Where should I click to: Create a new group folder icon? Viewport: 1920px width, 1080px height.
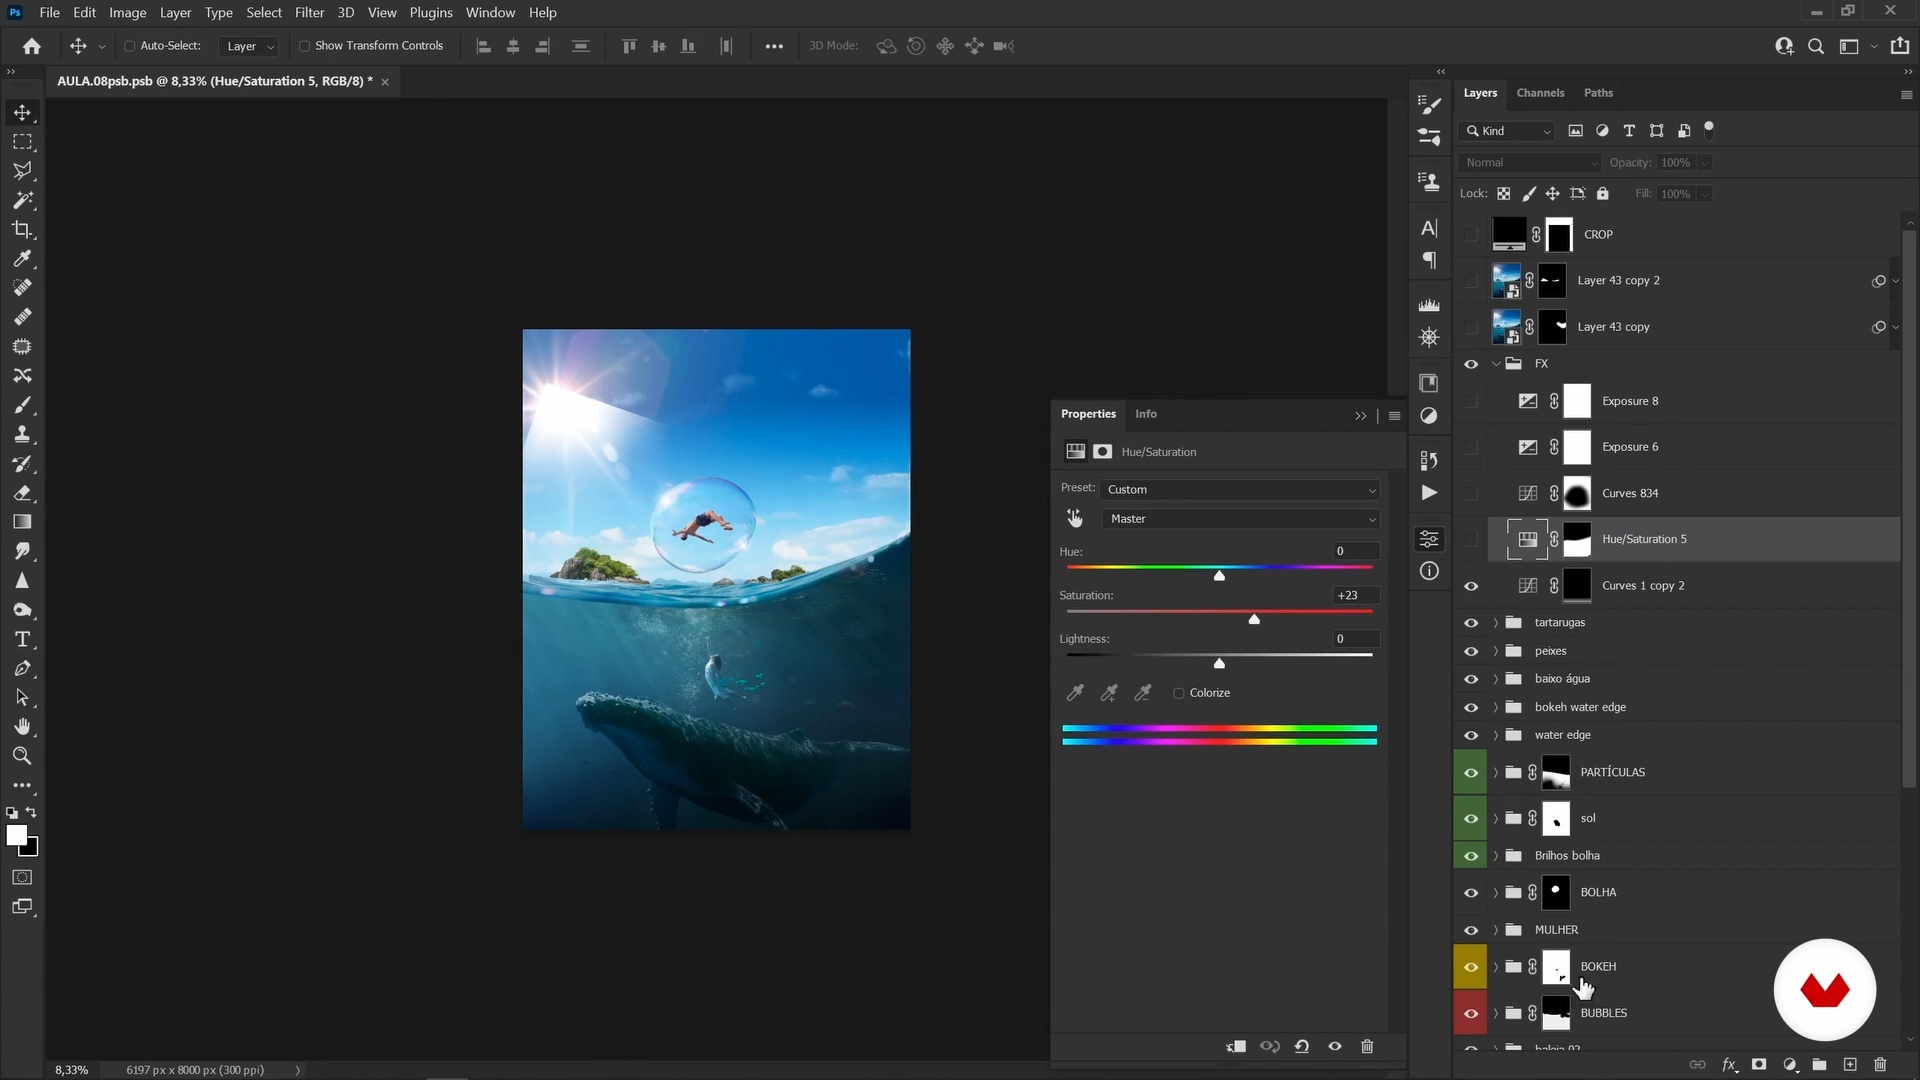[1820, 1065]
